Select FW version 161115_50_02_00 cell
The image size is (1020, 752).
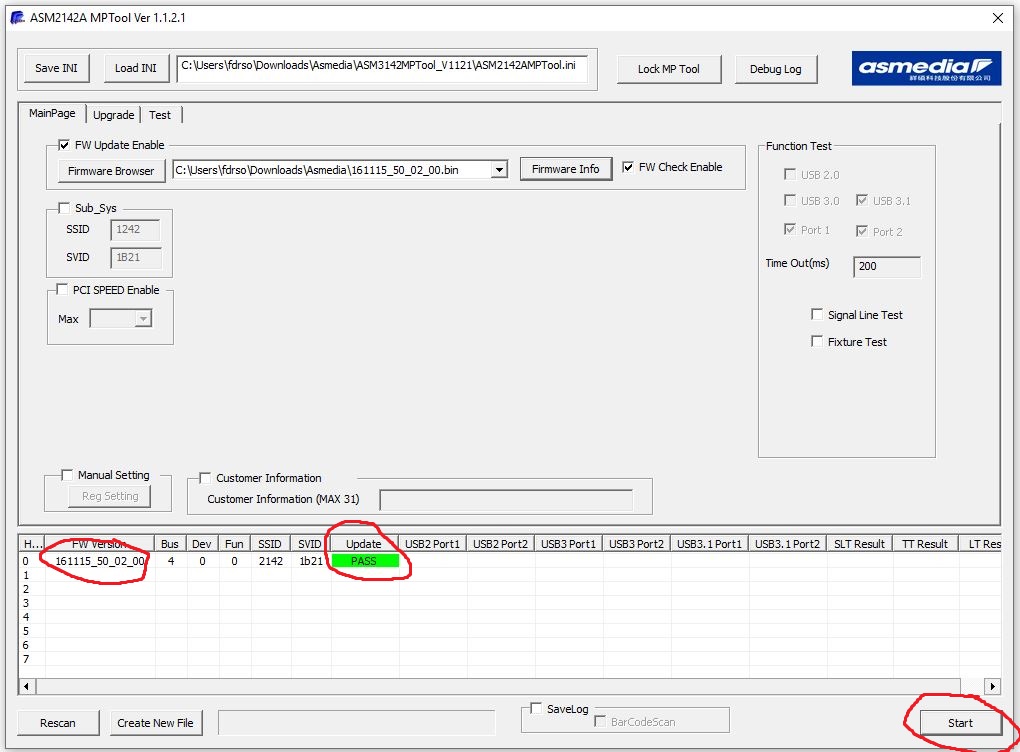pos(100,561)
